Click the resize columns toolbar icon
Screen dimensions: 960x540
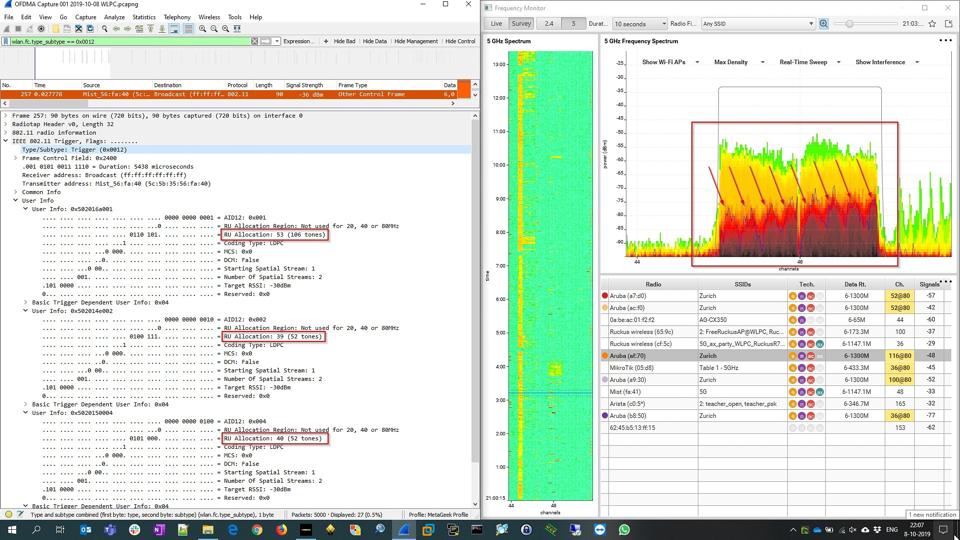(x=237, y=29)
